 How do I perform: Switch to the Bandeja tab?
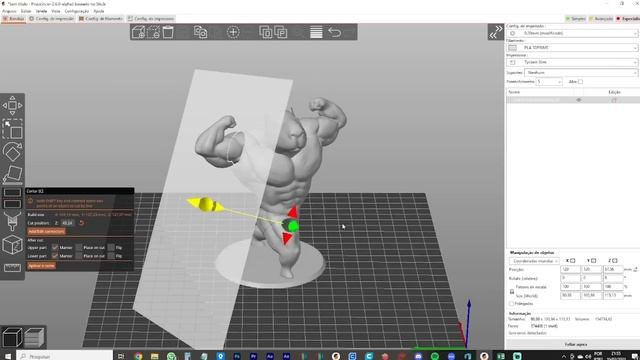pos(14,19)
